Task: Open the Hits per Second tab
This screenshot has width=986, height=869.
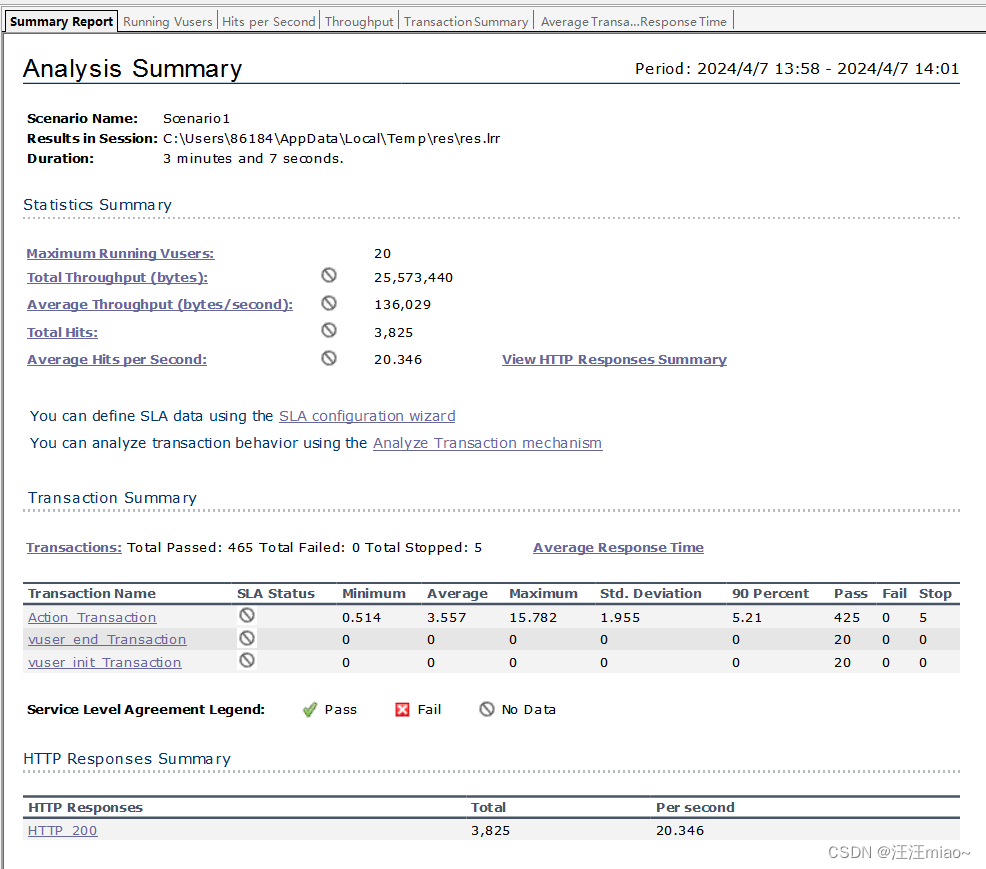Action: click(x=269, y=21)
